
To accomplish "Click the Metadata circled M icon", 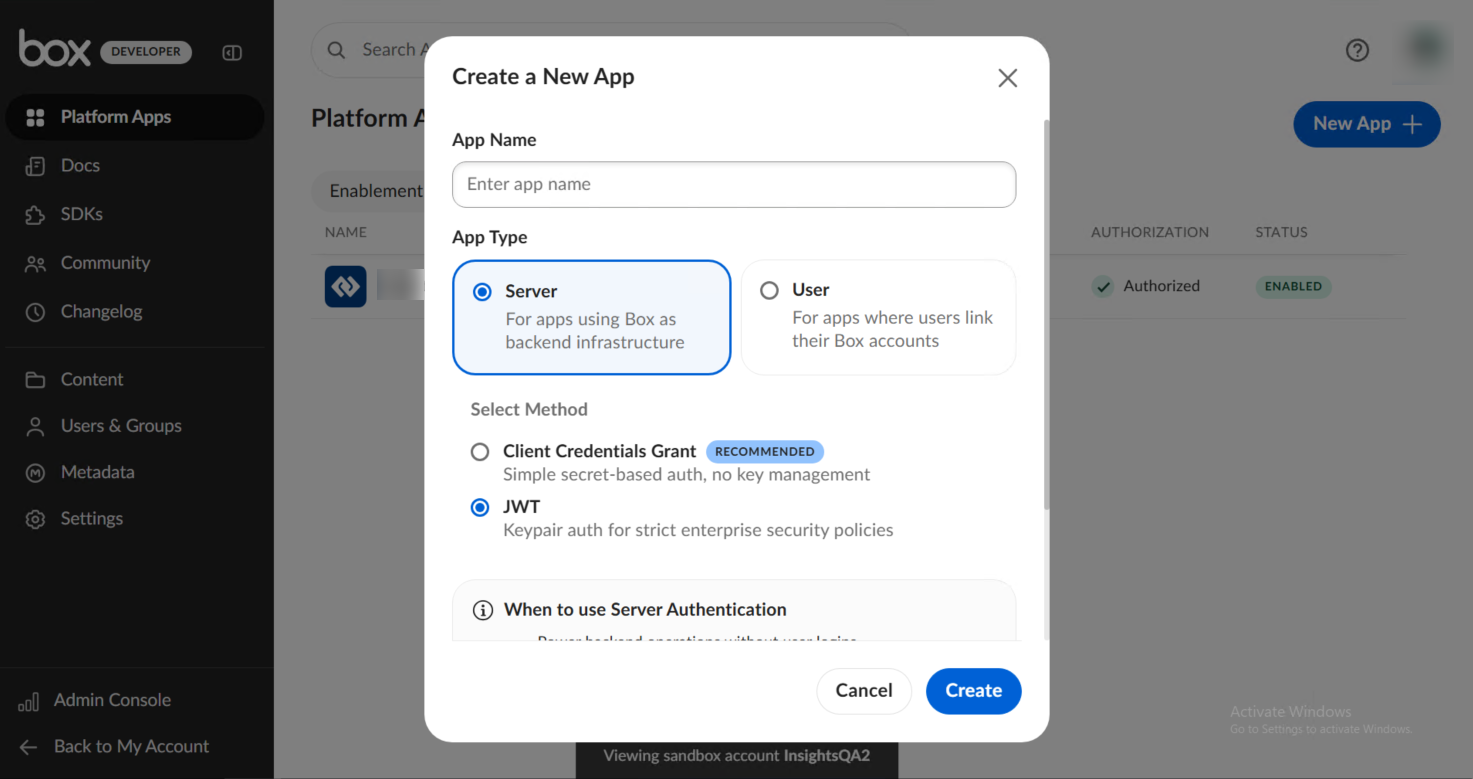I will [36, 472].
